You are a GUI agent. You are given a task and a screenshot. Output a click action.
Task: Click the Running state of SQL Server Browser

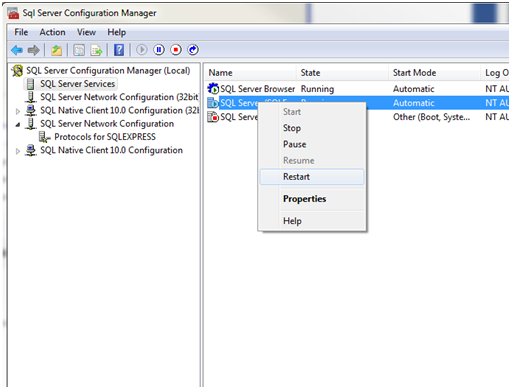tap(317, 89)
